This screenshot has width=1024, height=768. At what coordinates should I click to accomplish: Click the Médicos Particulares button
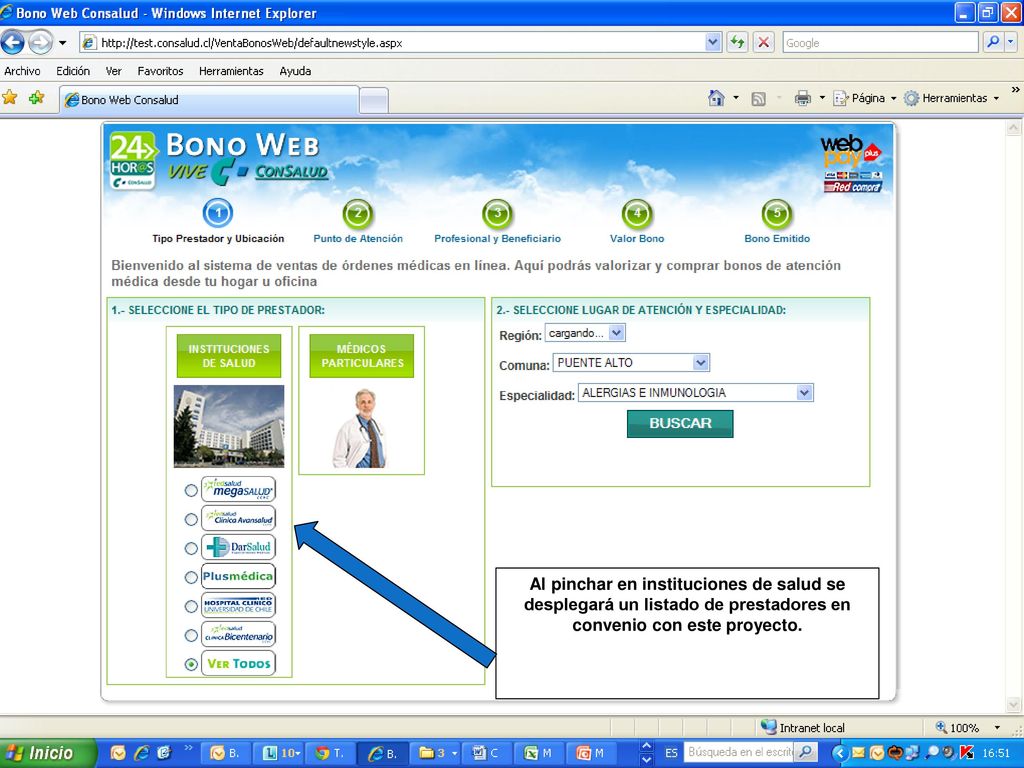[361, 356]
